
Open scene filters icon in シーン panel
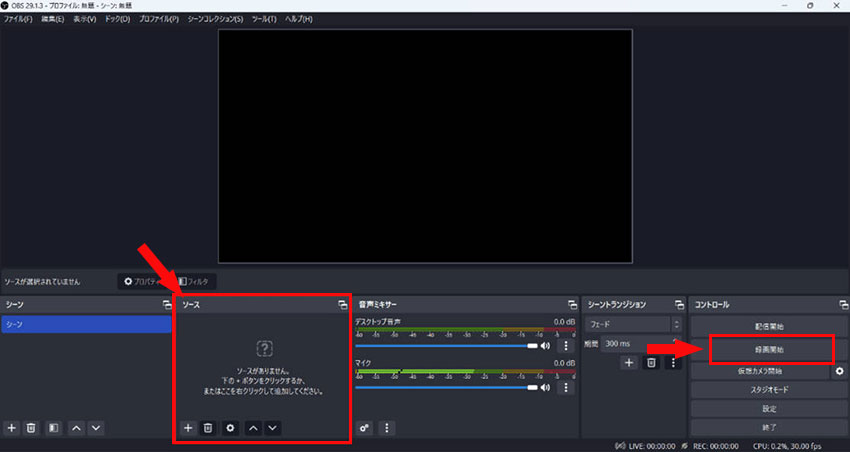tap(53, 427)
